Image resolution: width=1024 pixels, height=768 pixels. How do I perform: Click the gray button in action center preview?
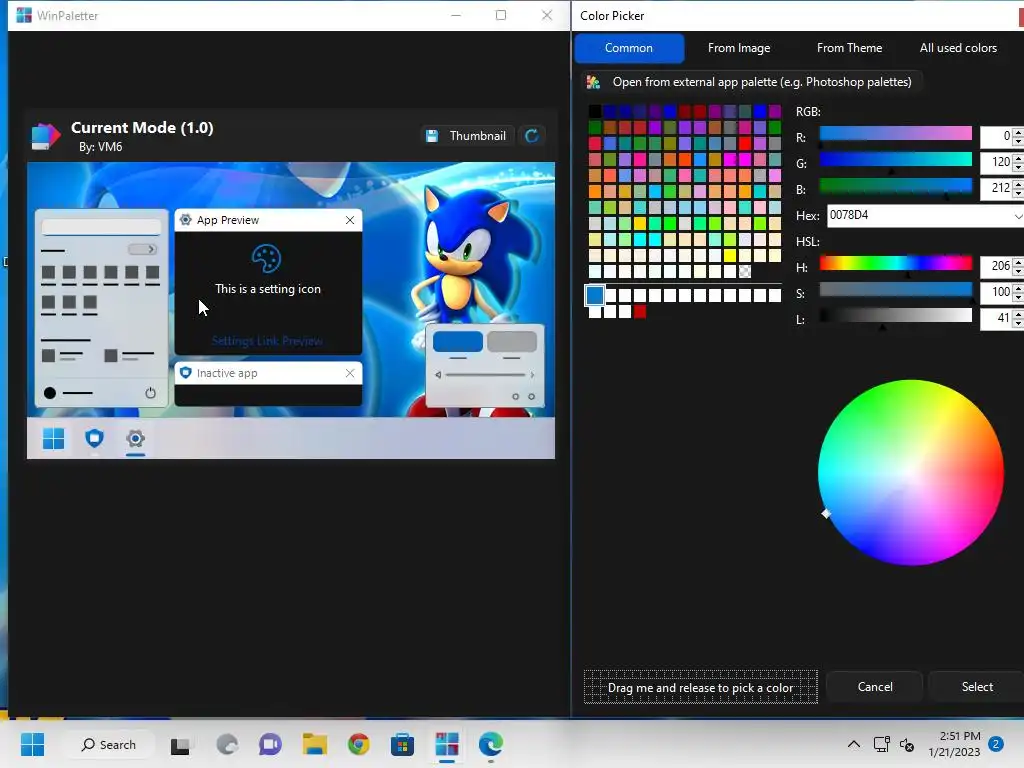pos(512,341)
